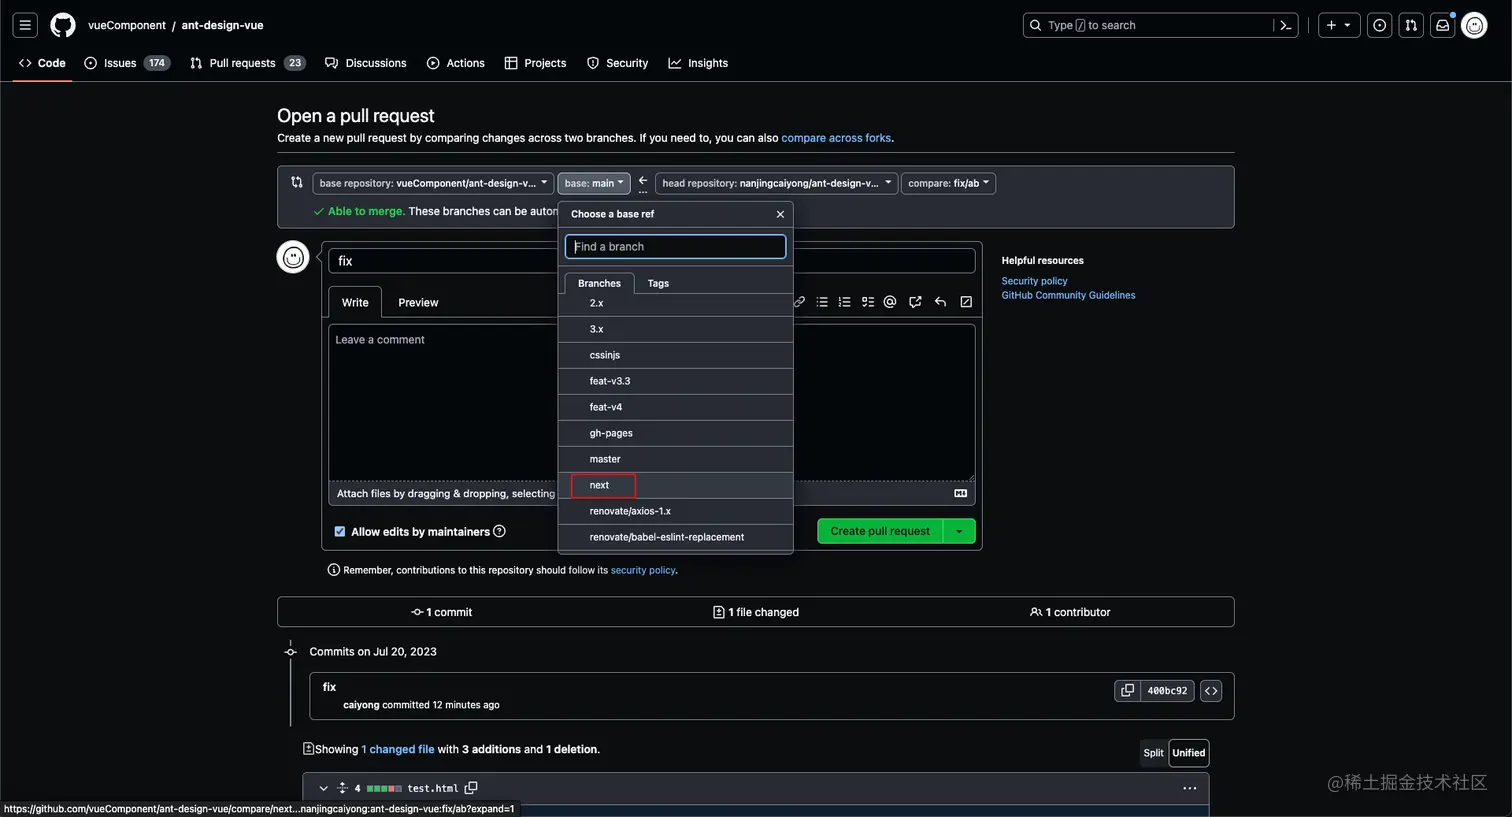Screen dimensions: 1512x817
Task: Open GitHub Community Guidelines link
Action: [x=1068, y=295]
